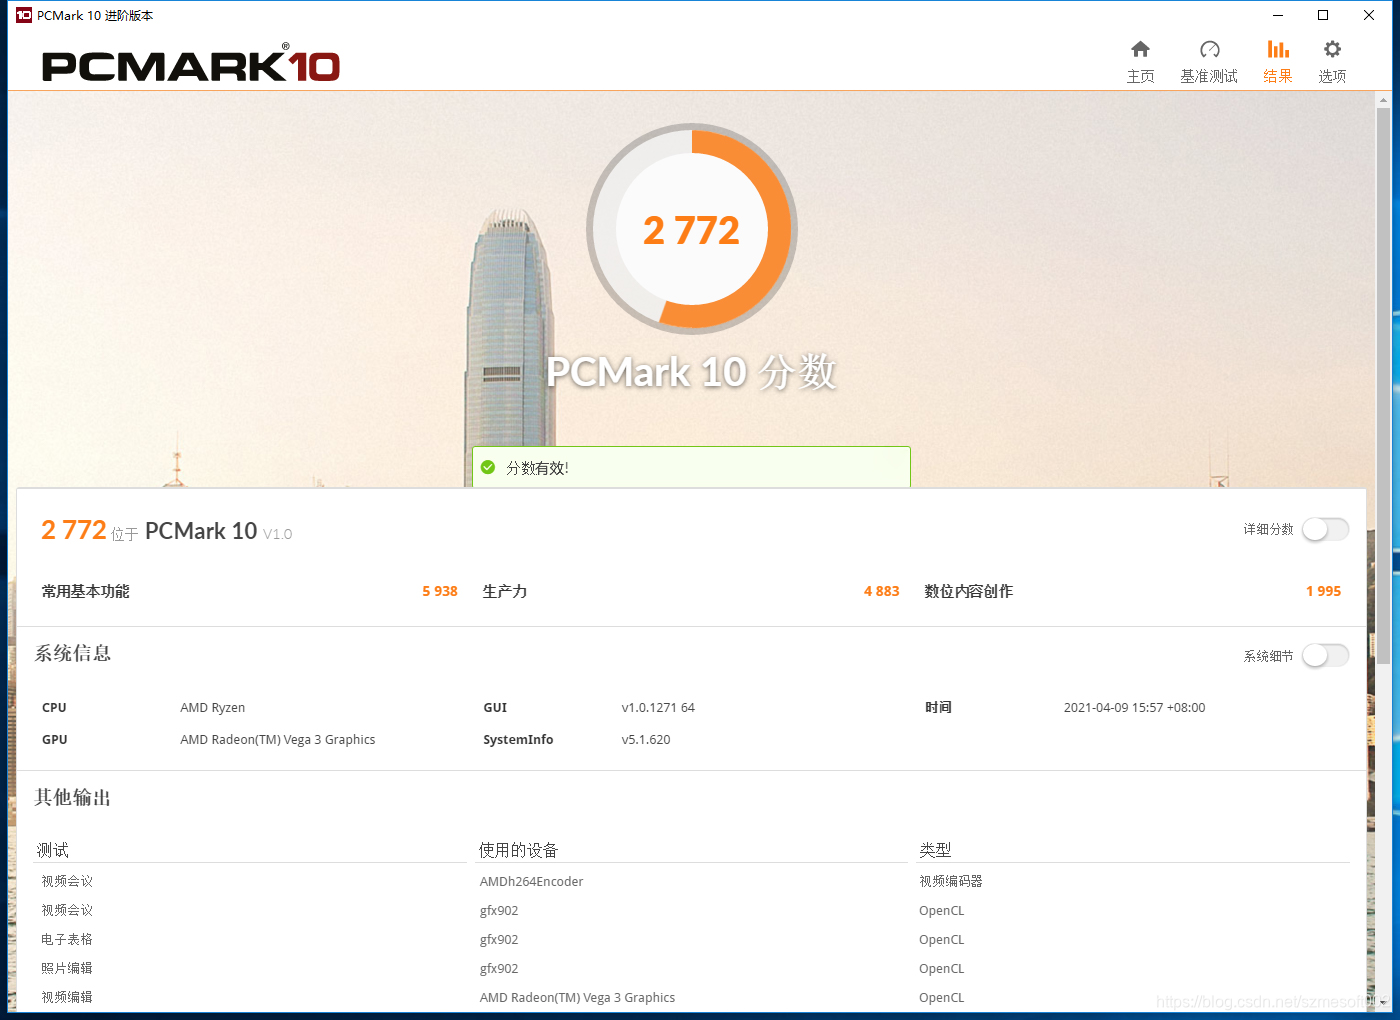Open the 选项 options gear icon
This screenshot has height=1020, width=1400.
pos(1332,49)
